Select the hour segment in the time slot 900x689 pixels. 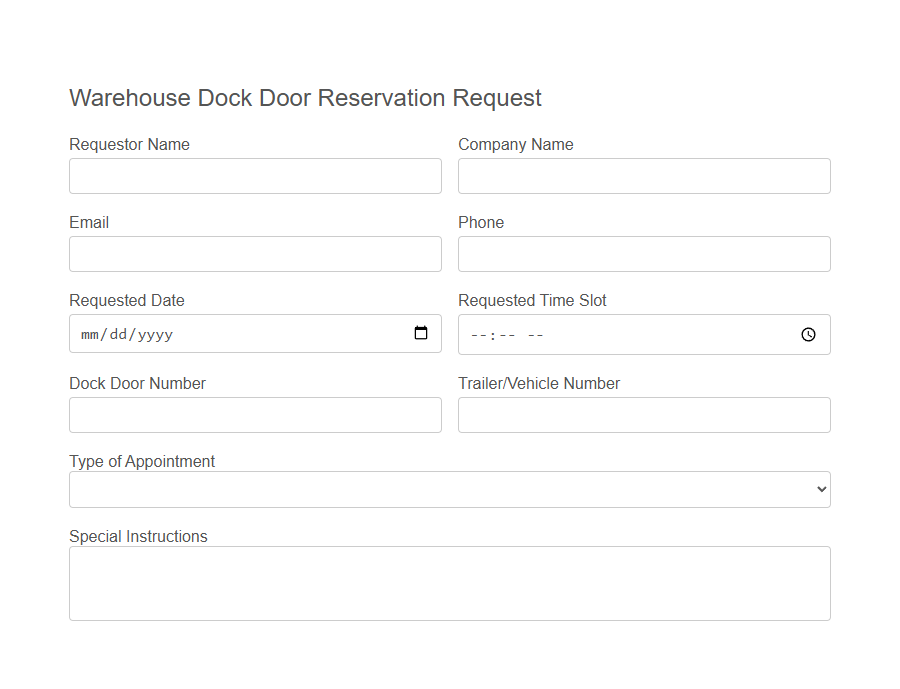(x=478, y=335)
